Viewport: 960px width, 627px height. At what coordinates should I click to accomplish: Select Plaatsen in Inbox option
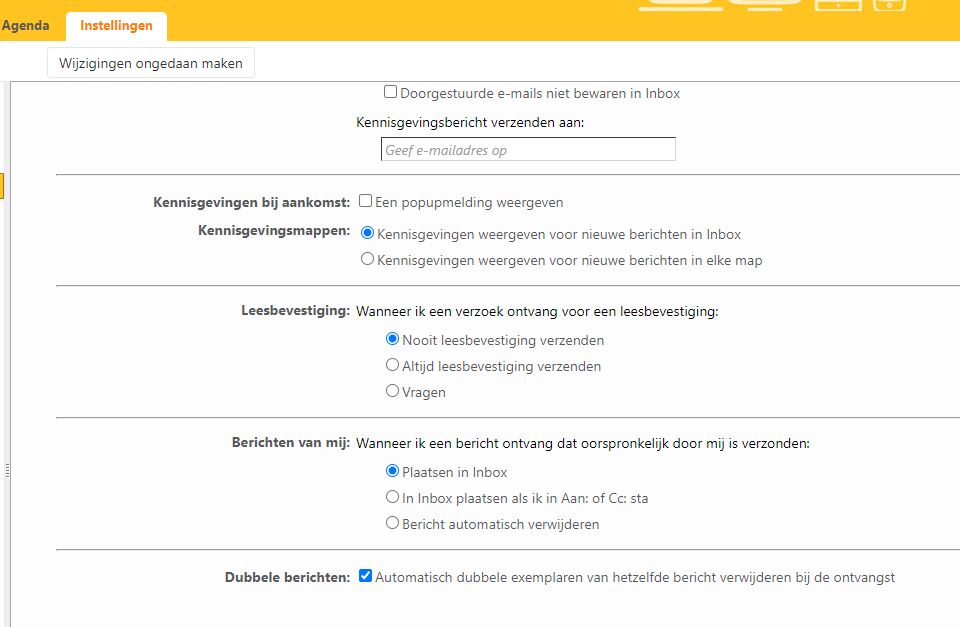coord(392,471)
